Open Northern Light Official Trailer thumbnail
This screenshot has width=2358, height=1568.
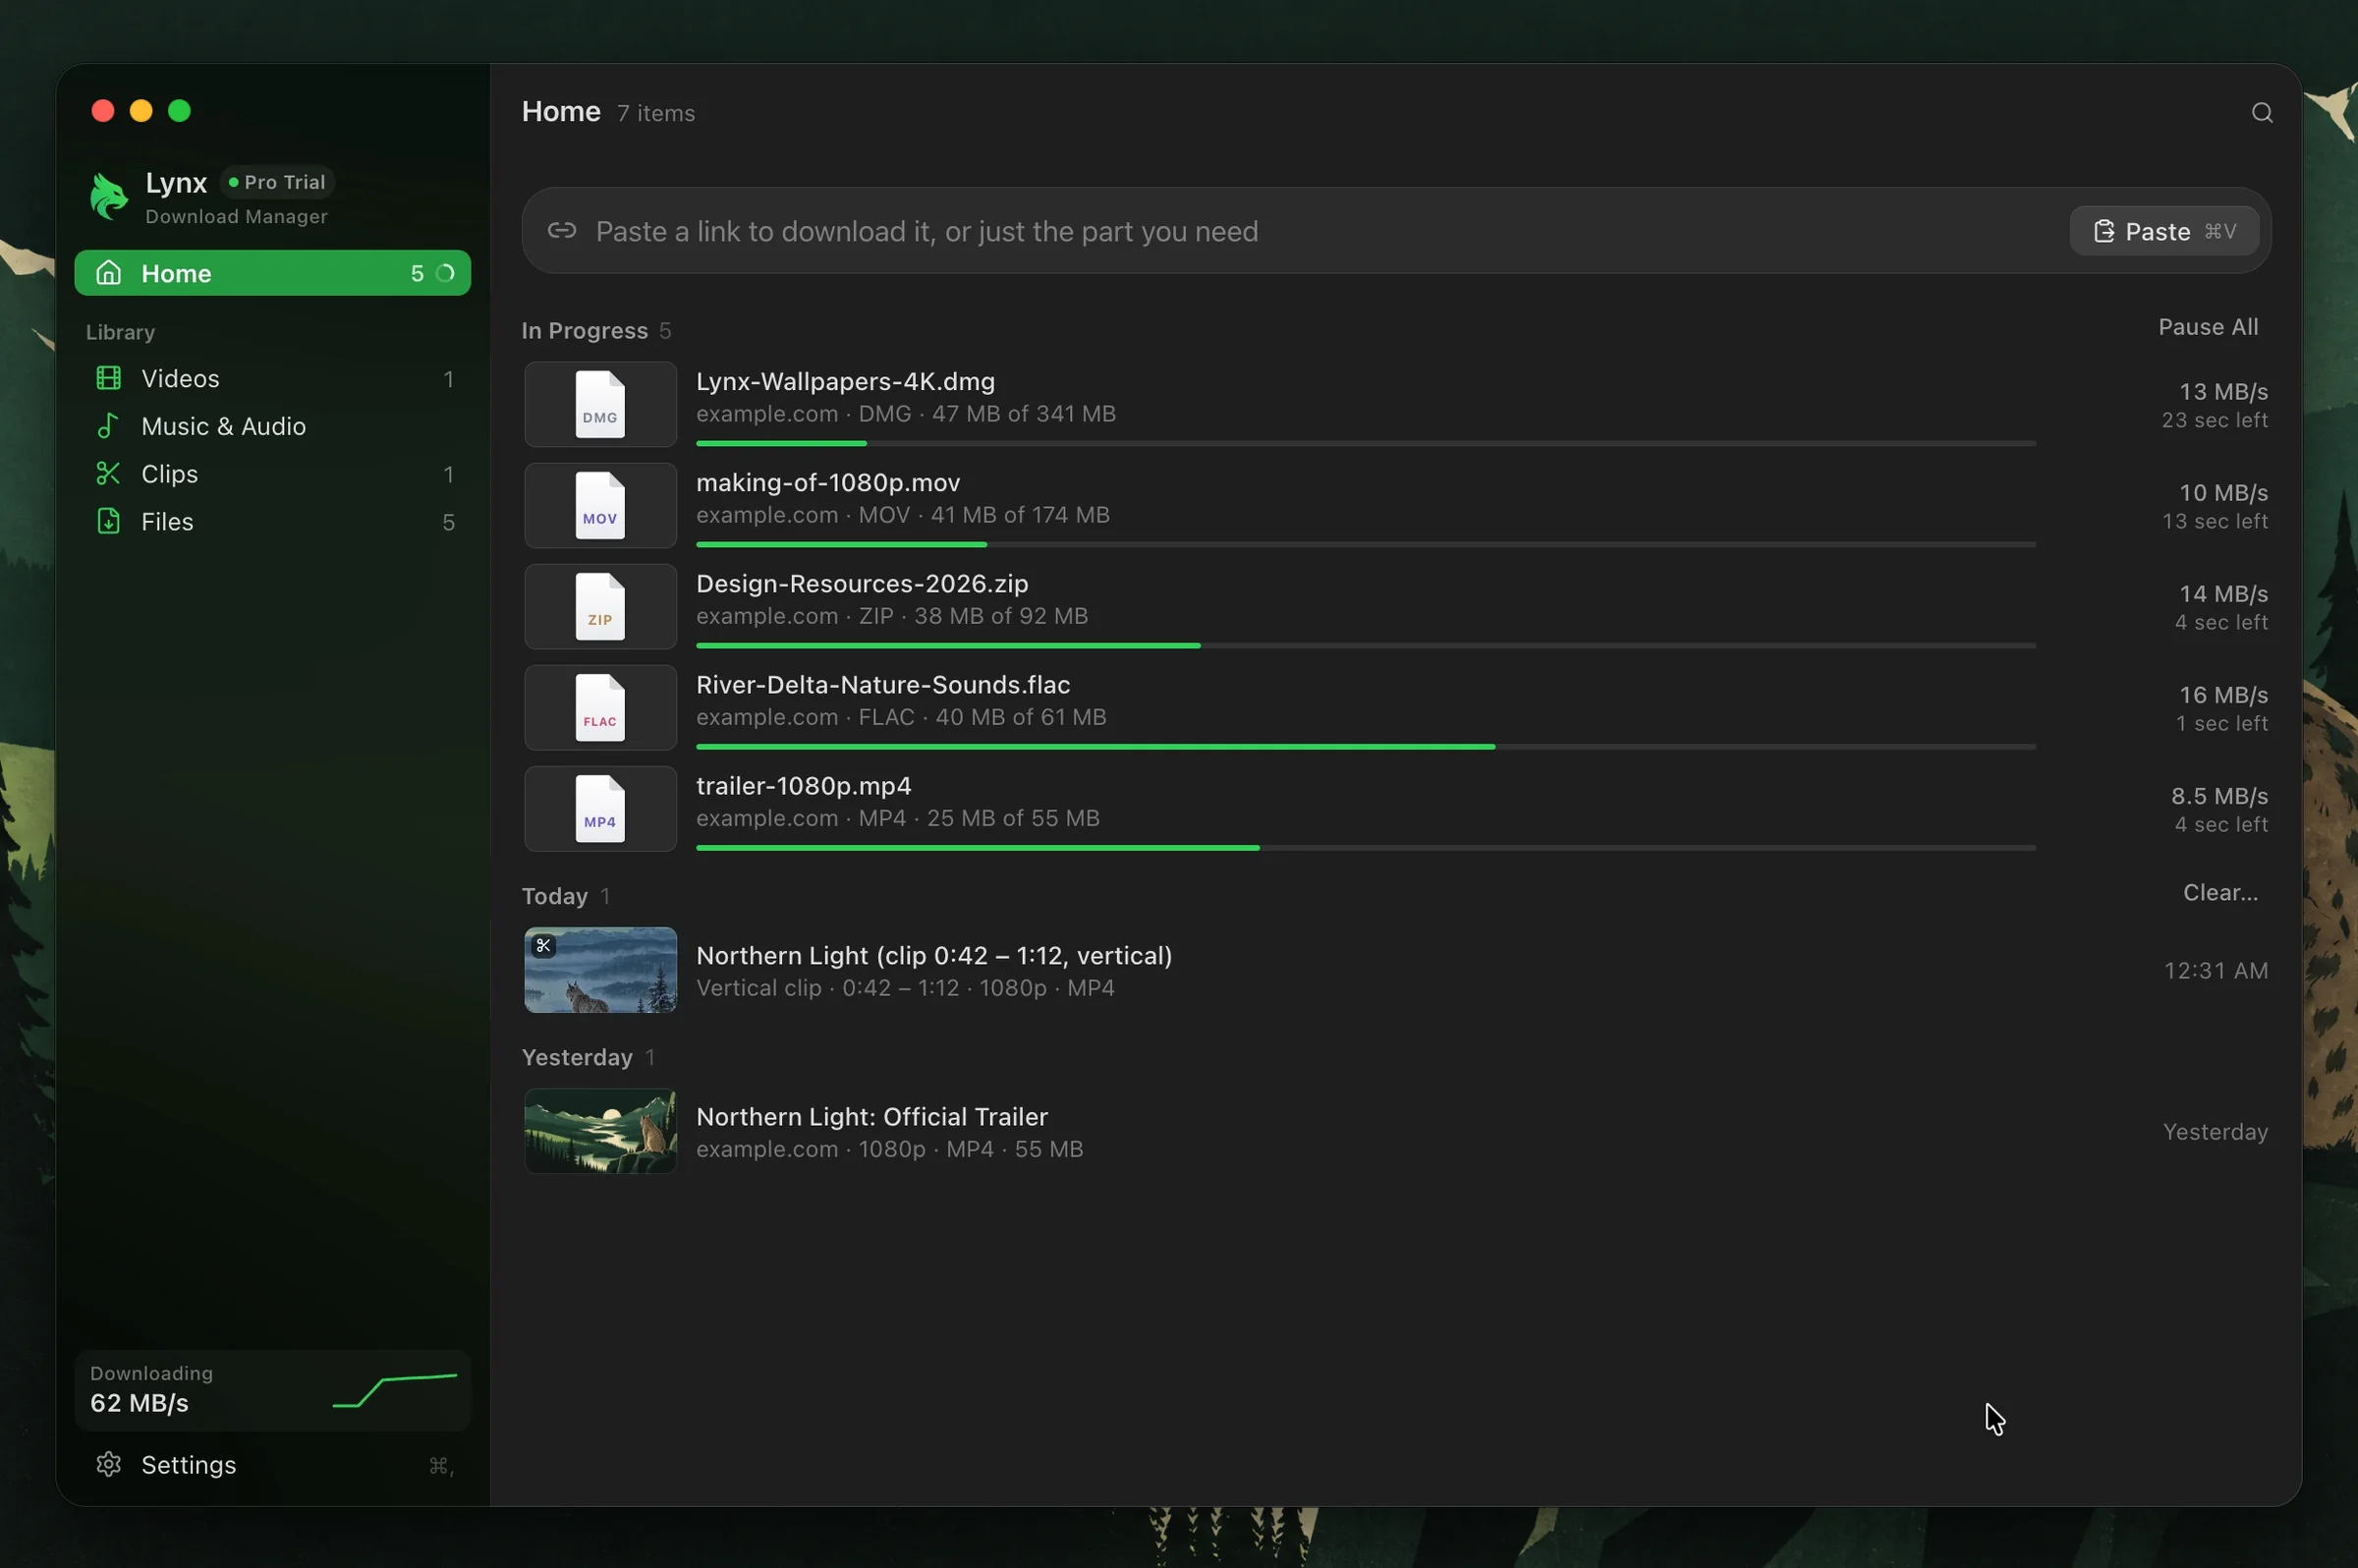point(600,1131)
